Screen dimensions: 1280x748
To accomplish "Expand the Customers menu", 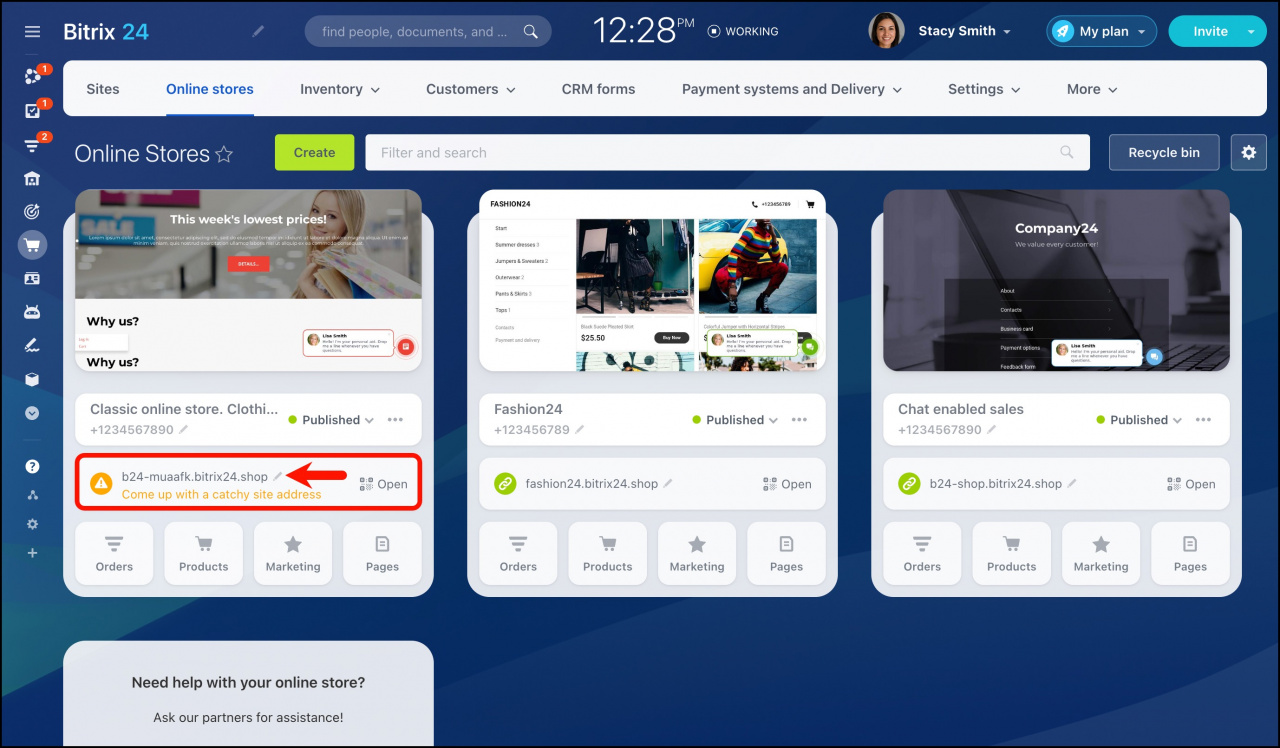I will pos(471,89).
